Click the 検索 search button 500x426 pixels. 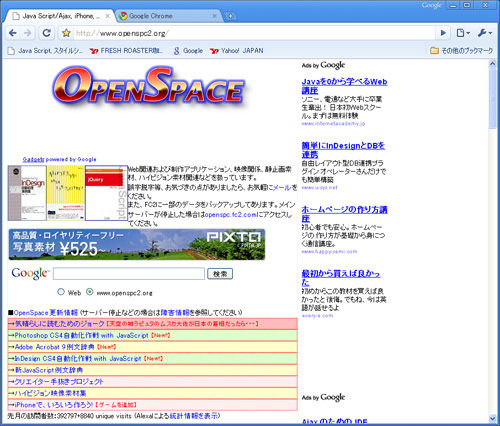pyautogui.click(x=220, y=274)
